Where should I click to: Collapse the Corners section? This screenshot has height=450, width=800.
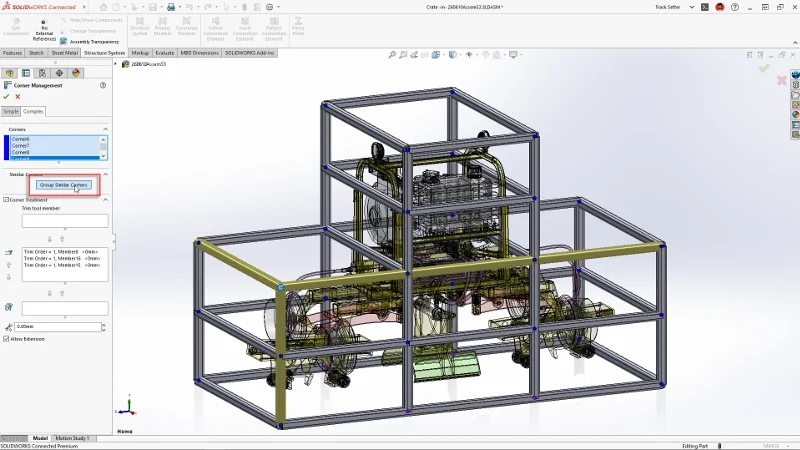tap(106, 129)
